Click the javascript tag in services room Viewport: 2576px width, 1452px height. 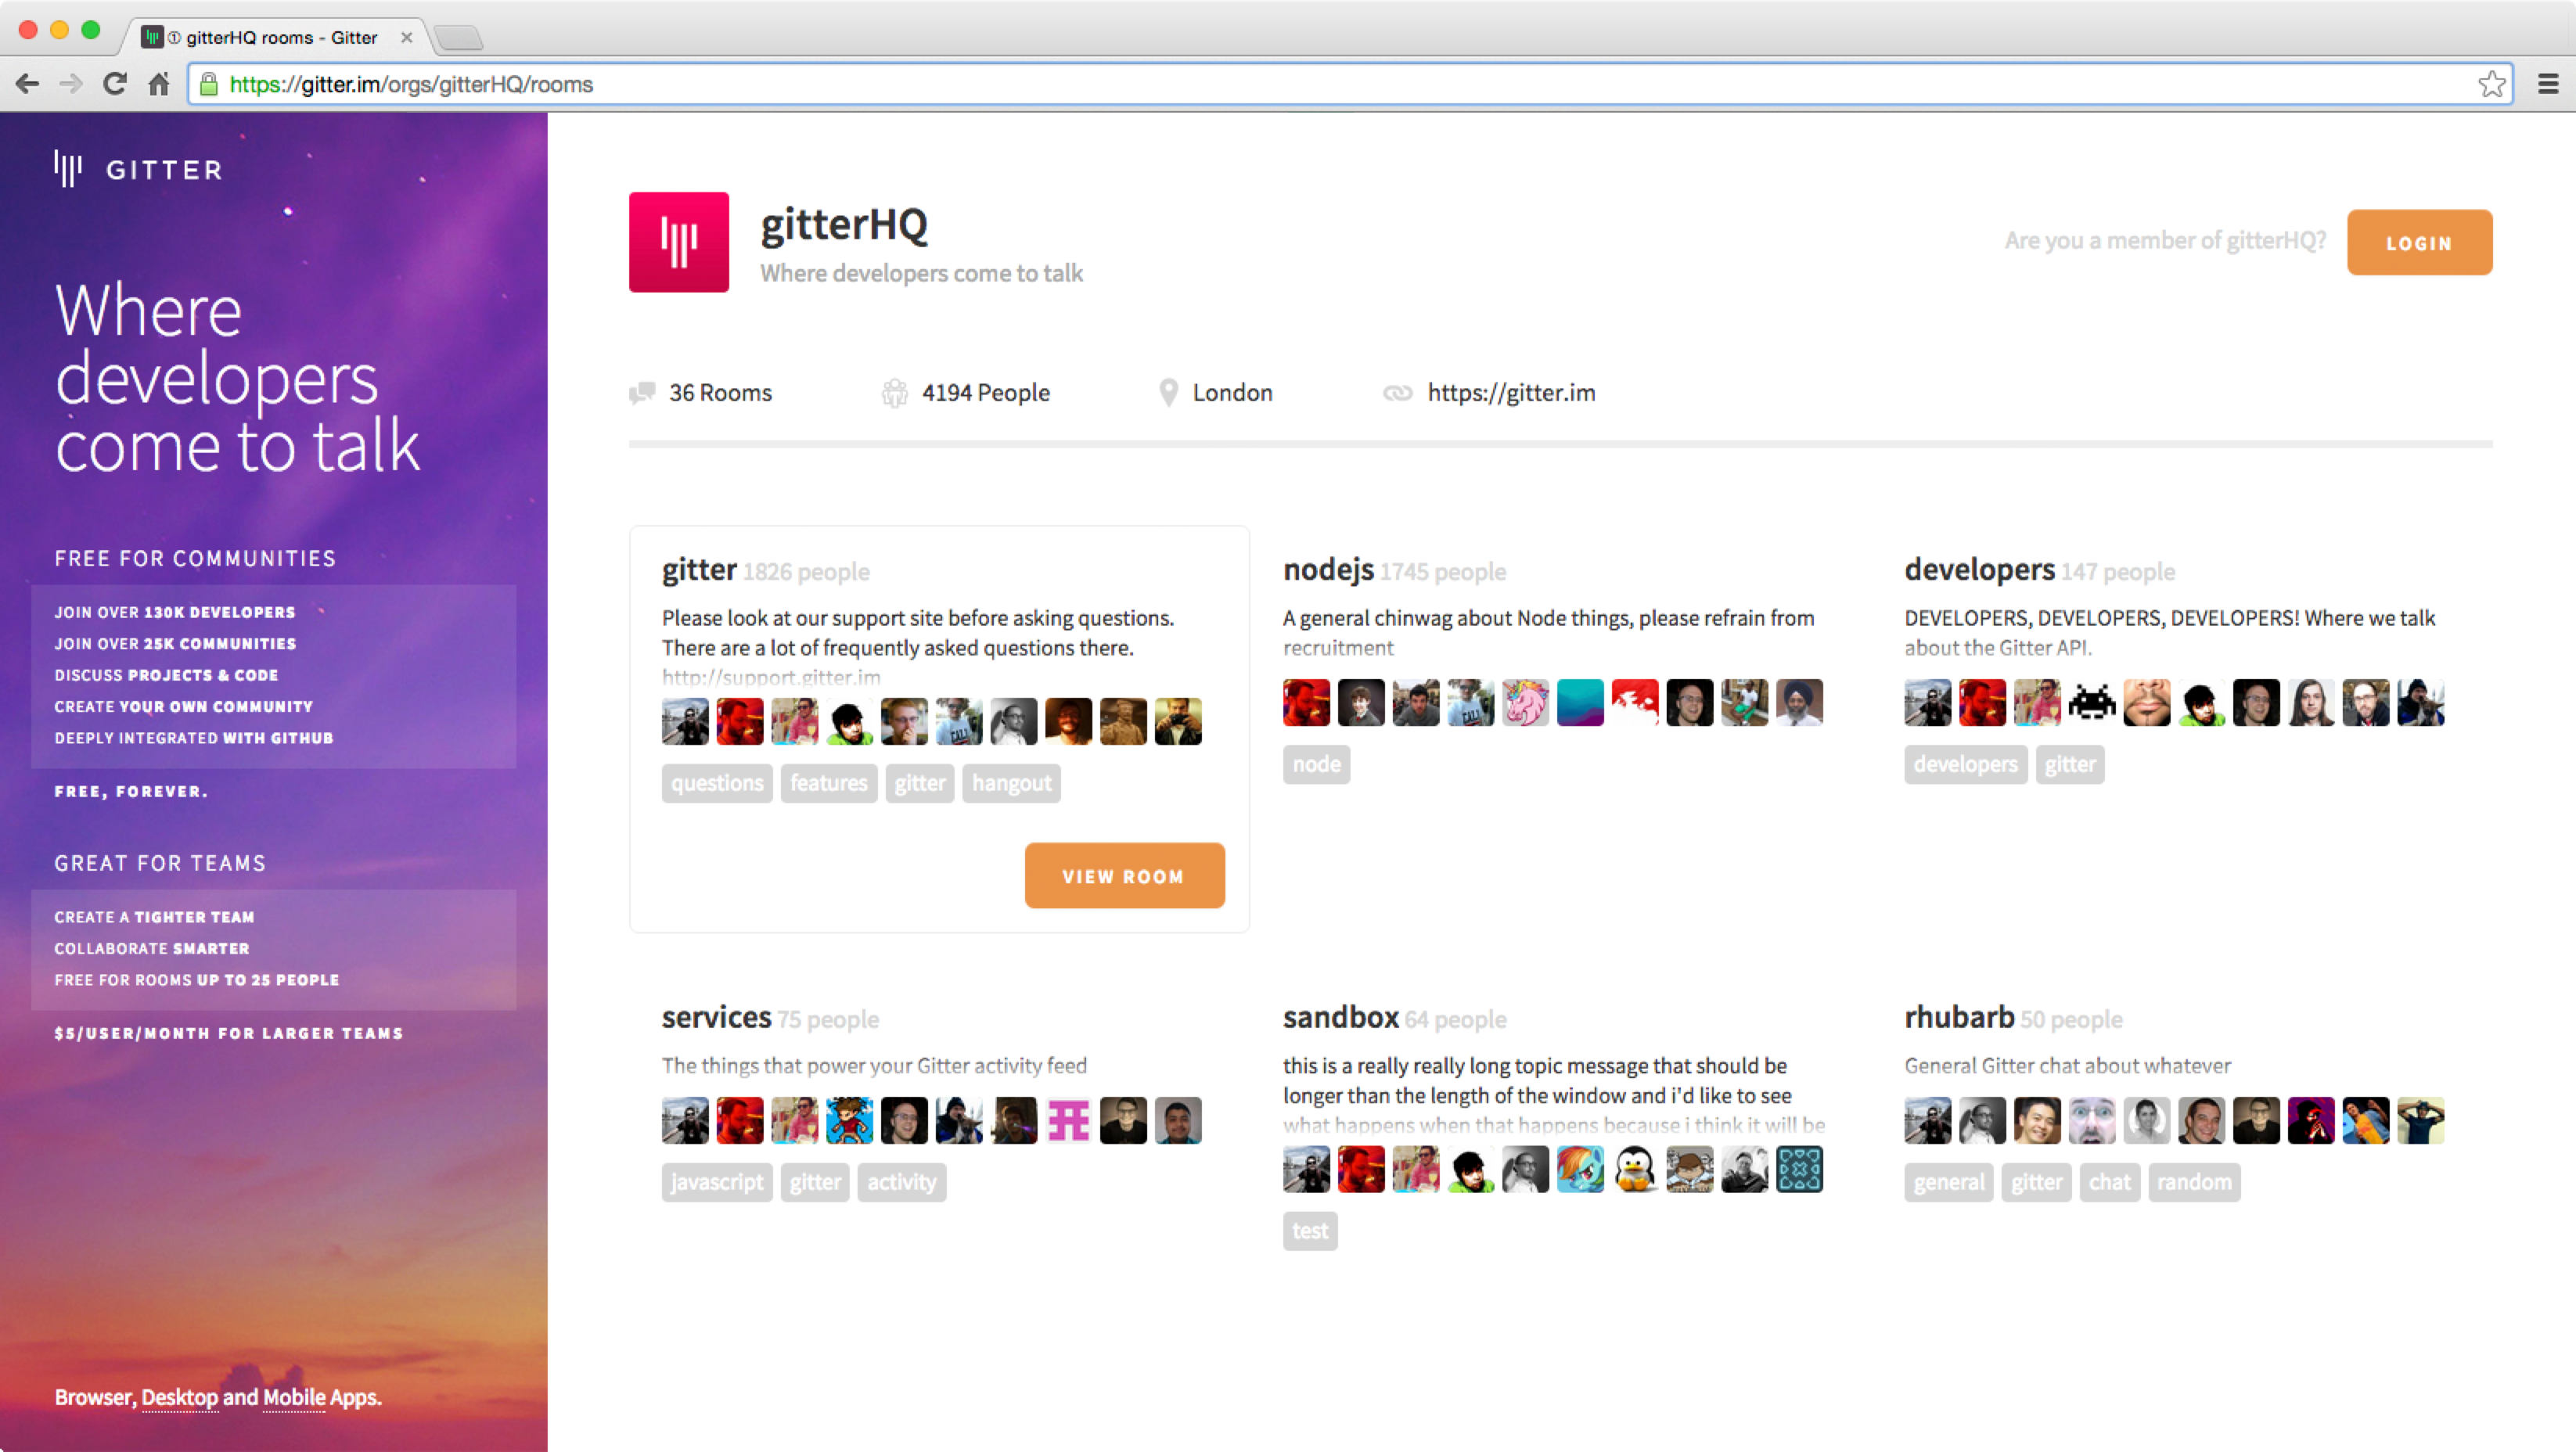coord(713,1181)
